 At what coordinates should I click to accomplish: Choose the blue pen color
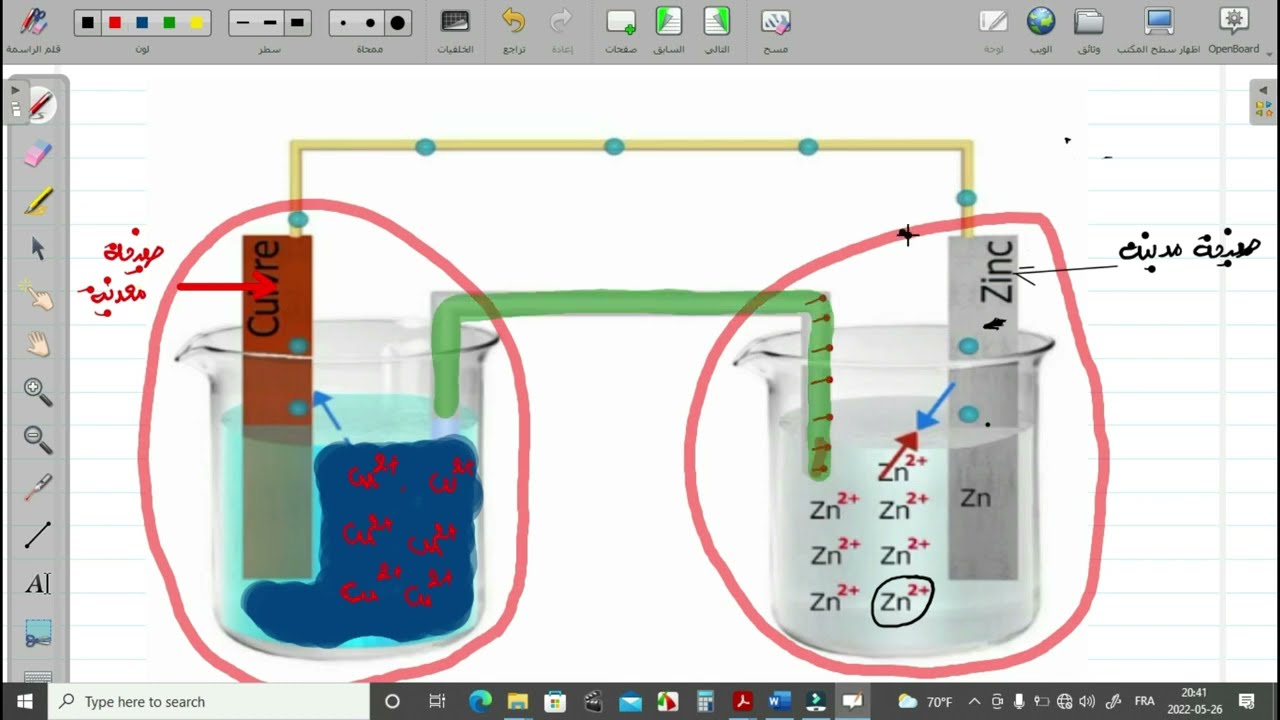click(x=142, y=22)
